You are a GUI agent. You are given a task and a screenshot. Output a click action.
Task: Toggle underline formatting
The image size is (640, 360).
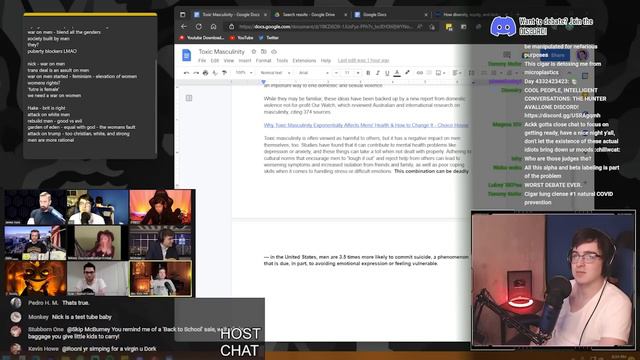tap(387, 73)
